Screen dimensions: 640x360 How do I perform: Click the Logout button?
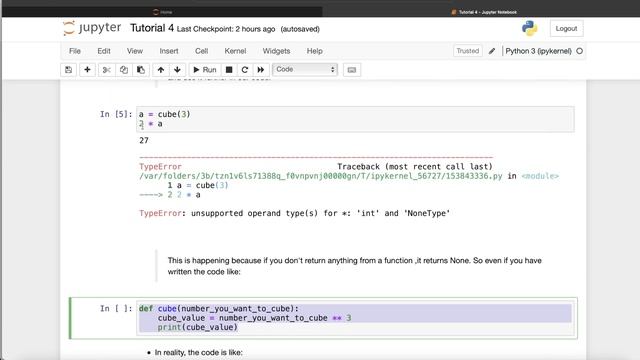pos(566,29)
